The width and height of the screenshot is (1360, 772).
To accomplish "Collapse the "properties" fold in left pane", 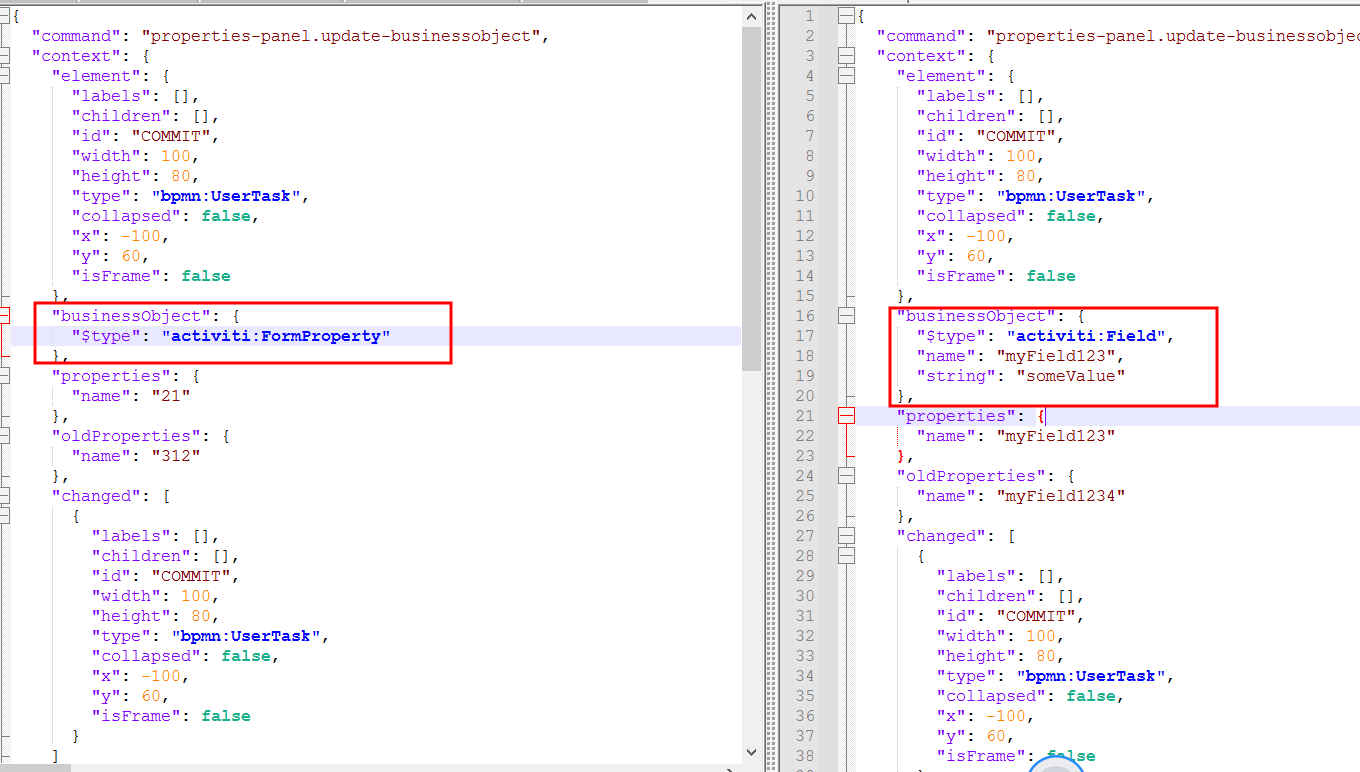I will [x=3, y=376].
